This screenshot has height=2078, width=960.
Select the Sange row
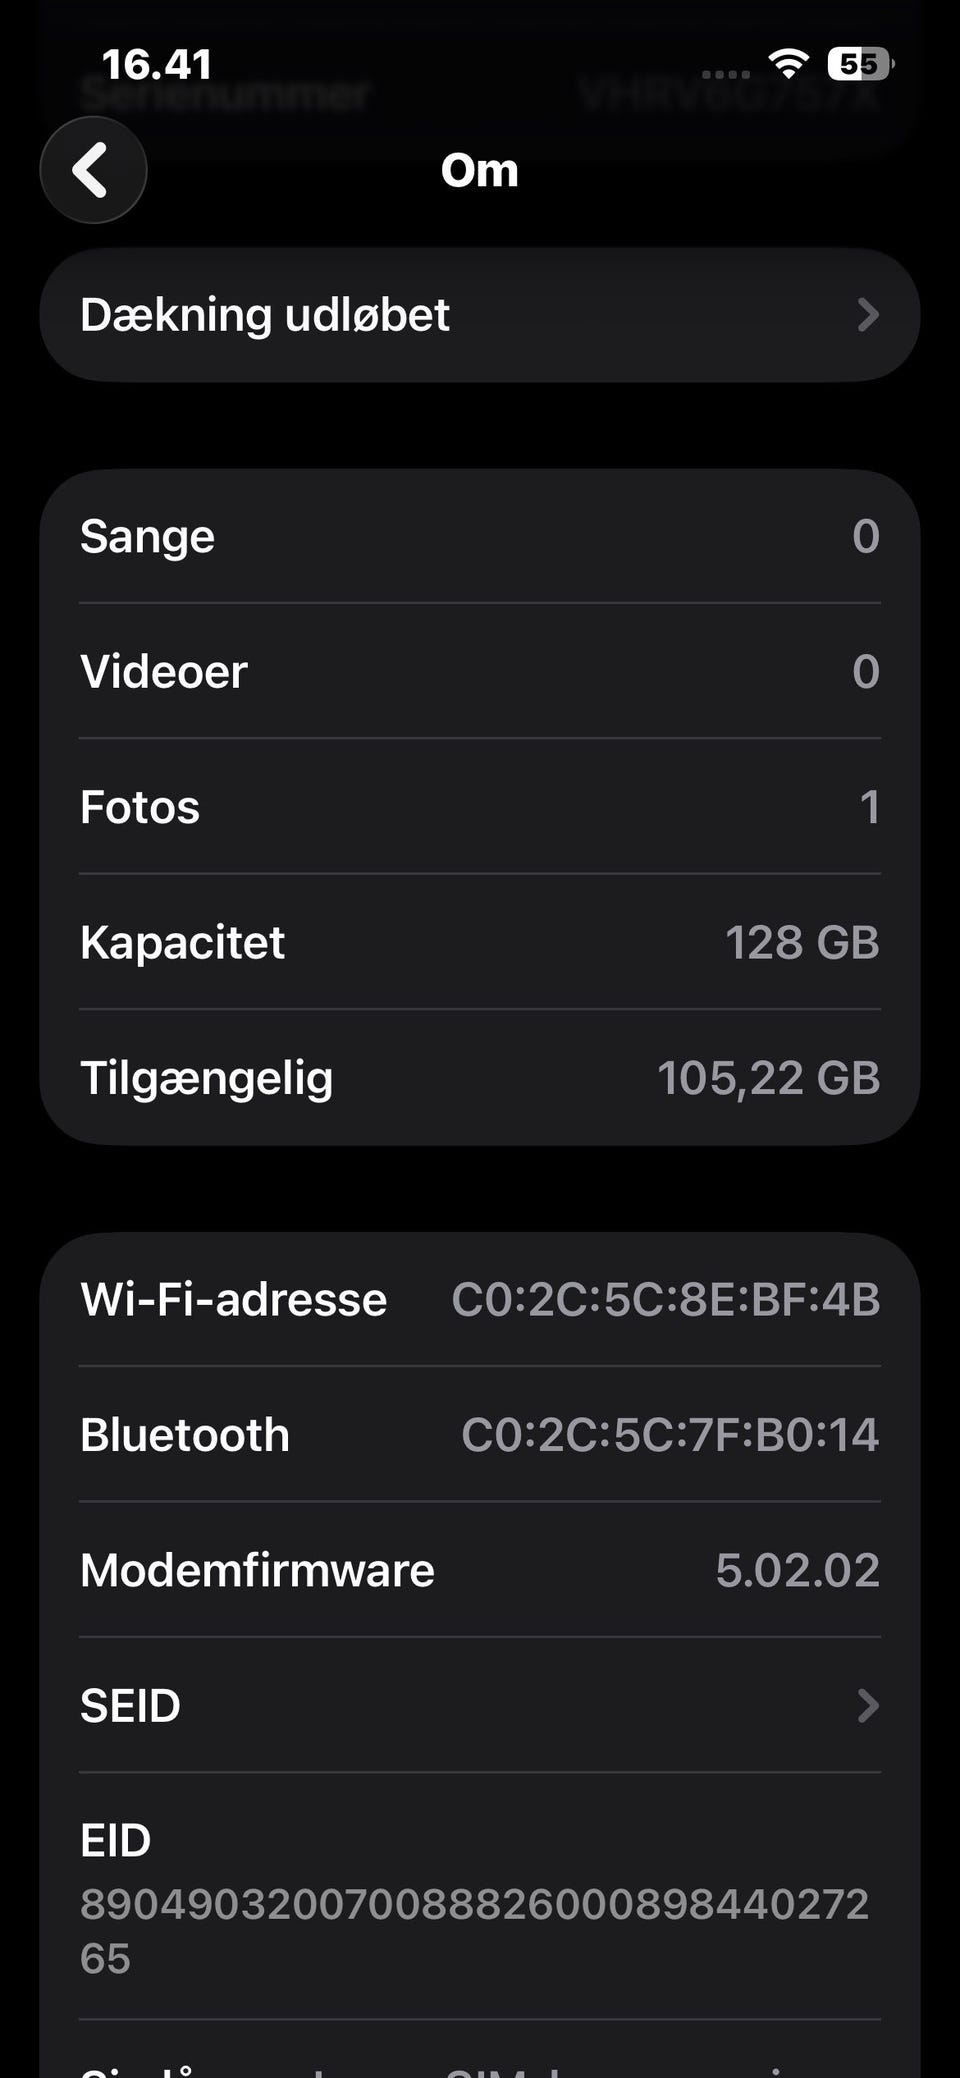tap(480, 536)
